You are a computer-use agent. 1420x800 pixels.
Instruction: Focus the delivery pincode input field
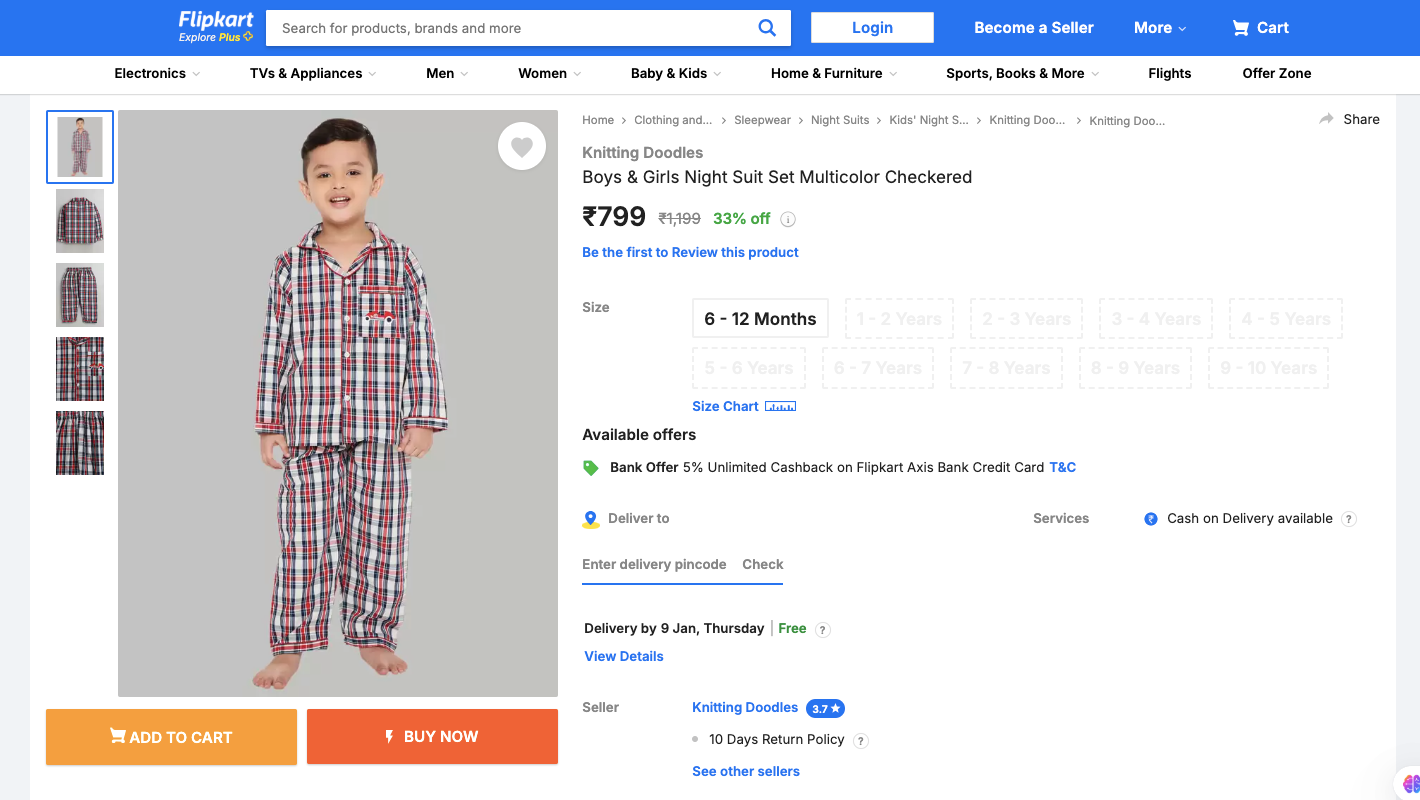click(654, 564)
